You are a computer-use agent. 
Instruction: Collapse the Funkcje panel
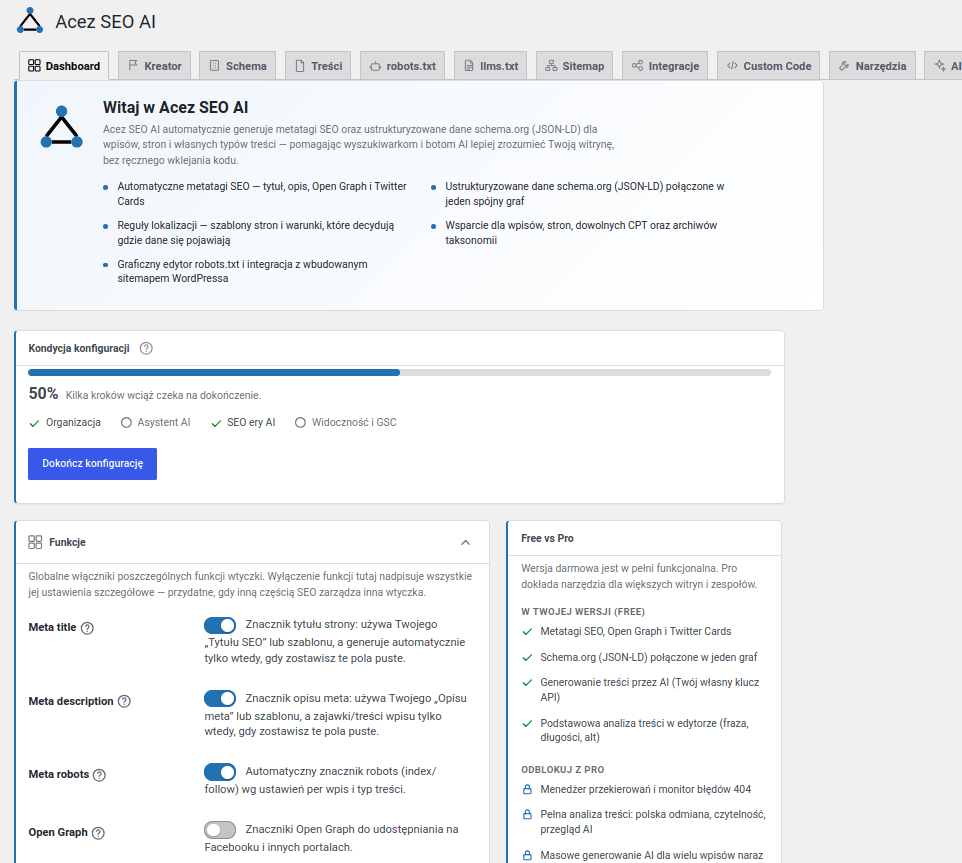pyautogui.click(x=466, y=542)
